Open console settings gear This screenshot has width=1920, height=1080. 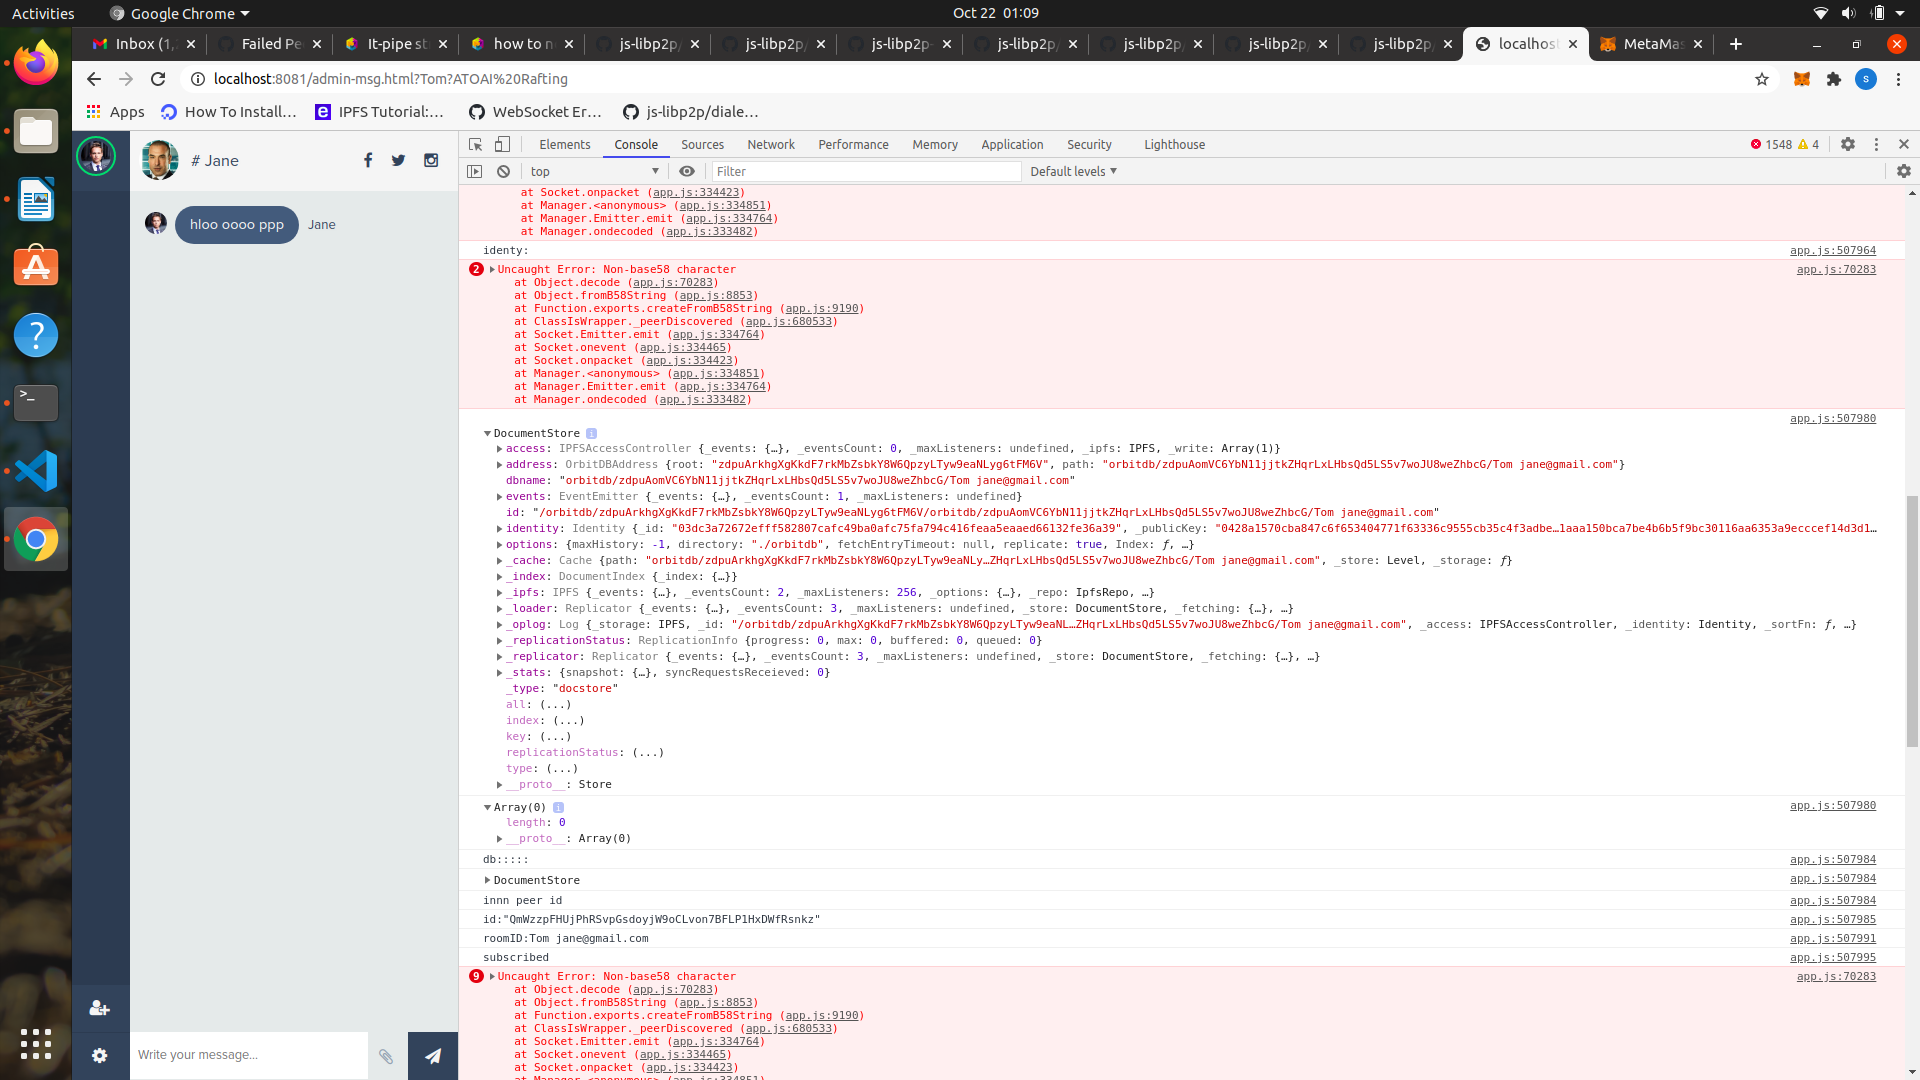[x=1904, y=171]
